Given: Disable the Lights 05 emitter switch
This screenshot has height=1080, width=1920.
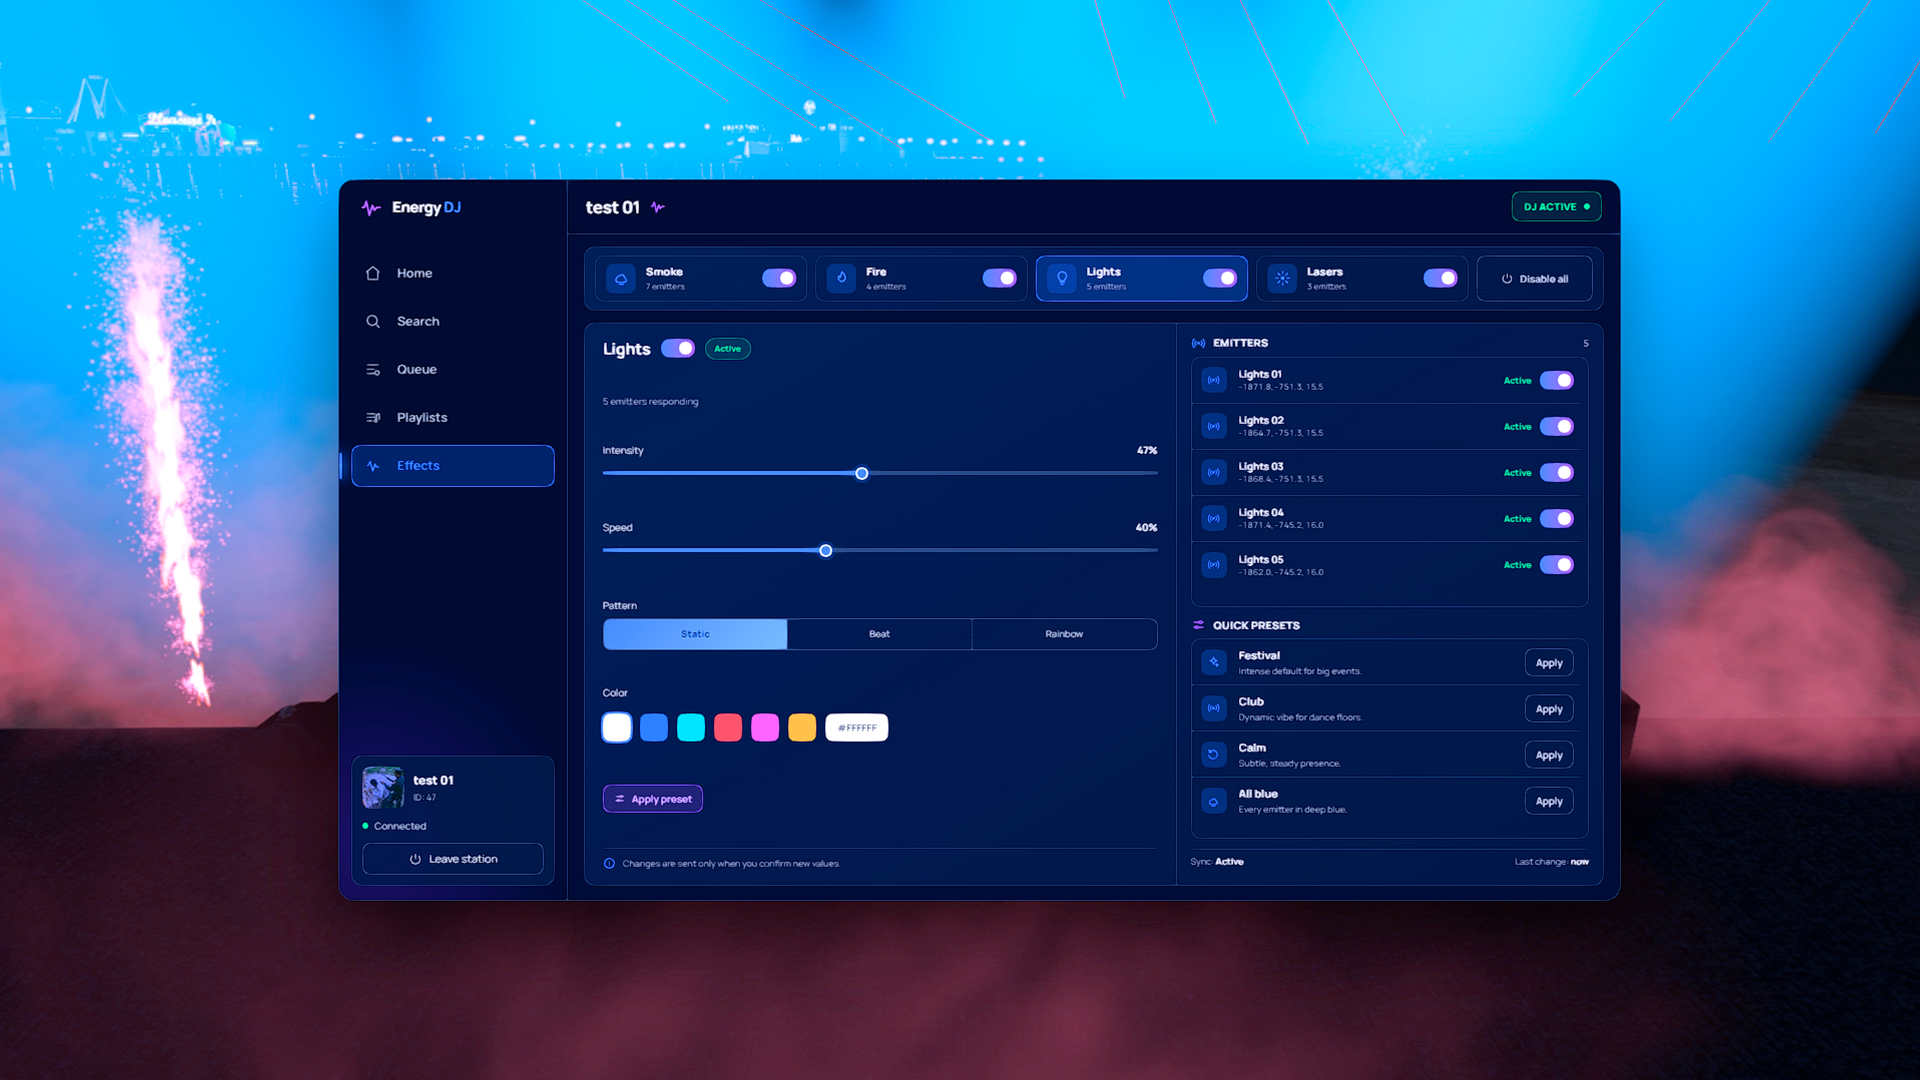Looking at the screenshot, I should [1557, 565].
